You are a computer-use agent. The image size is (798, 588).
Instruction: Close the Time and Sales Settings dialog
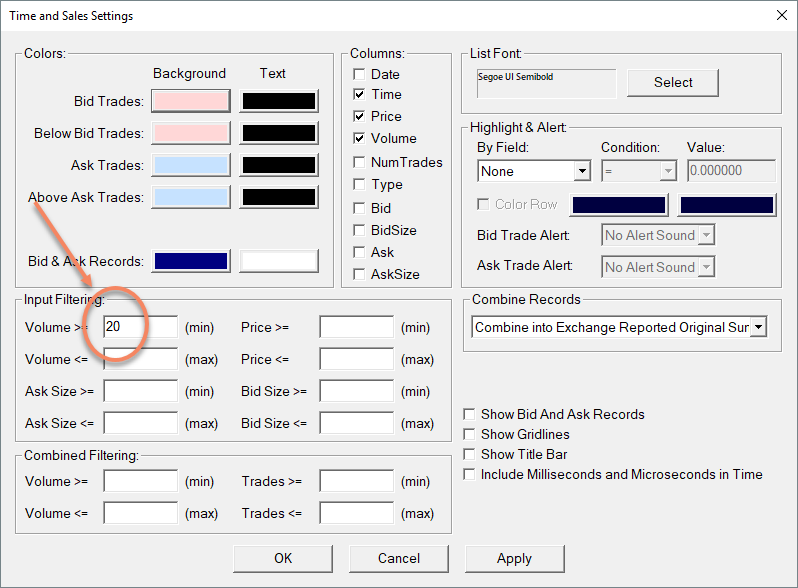point(782,15)
